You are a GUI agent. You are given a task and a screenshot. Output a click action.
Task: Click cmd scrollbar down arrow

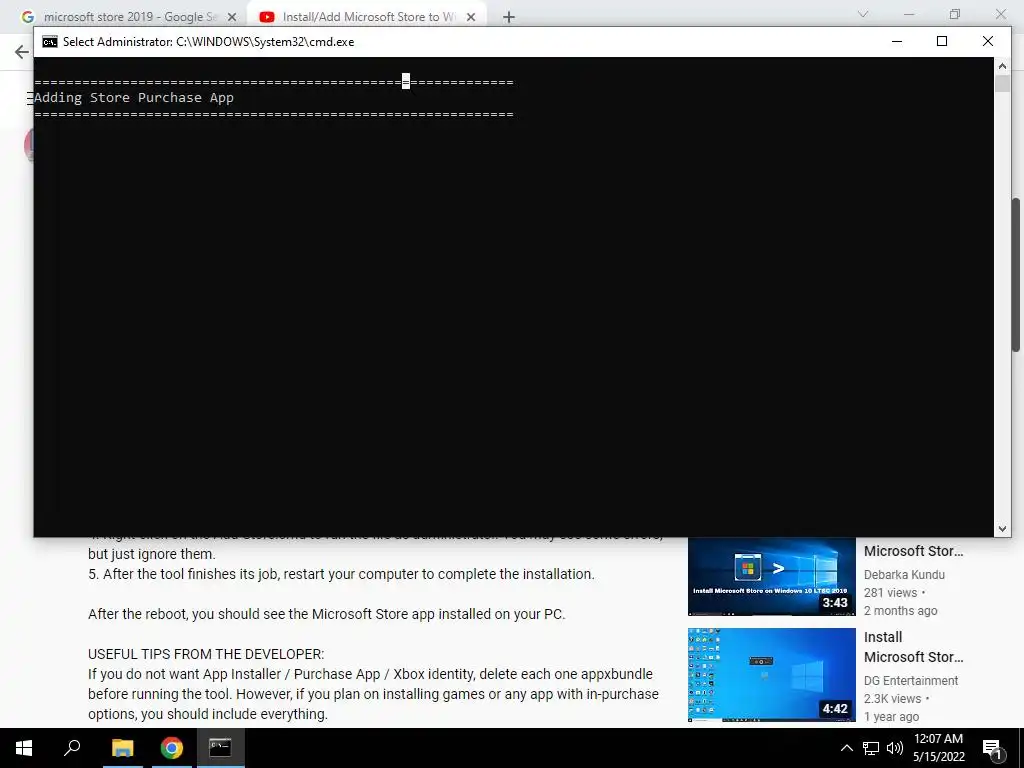(1002, 529)
